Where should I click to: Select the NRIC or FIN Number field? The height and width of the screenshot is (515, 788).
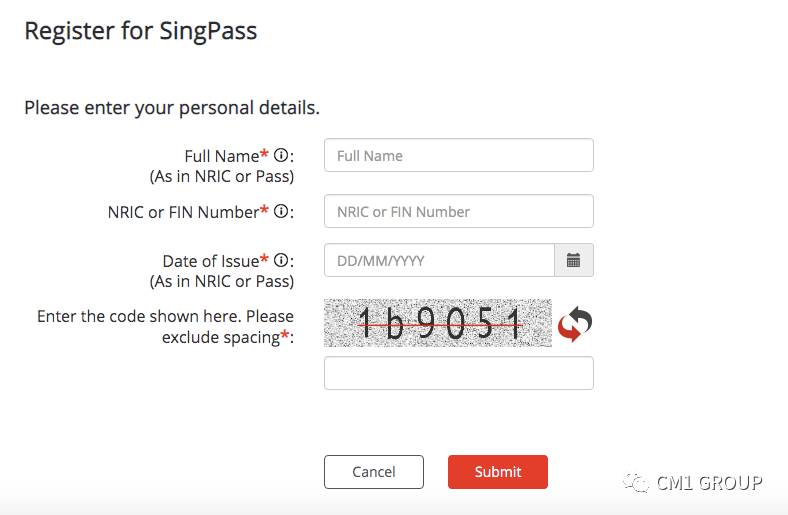click(x=458, y=212)
